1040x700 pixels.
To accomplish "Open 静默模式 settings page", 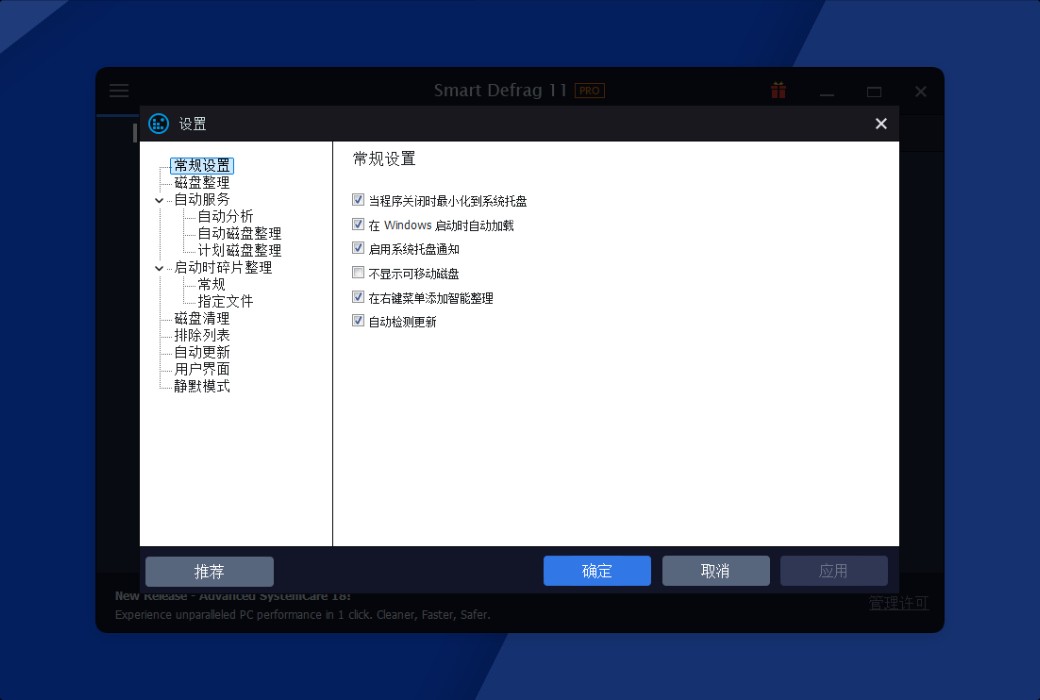I will [202, 386].
